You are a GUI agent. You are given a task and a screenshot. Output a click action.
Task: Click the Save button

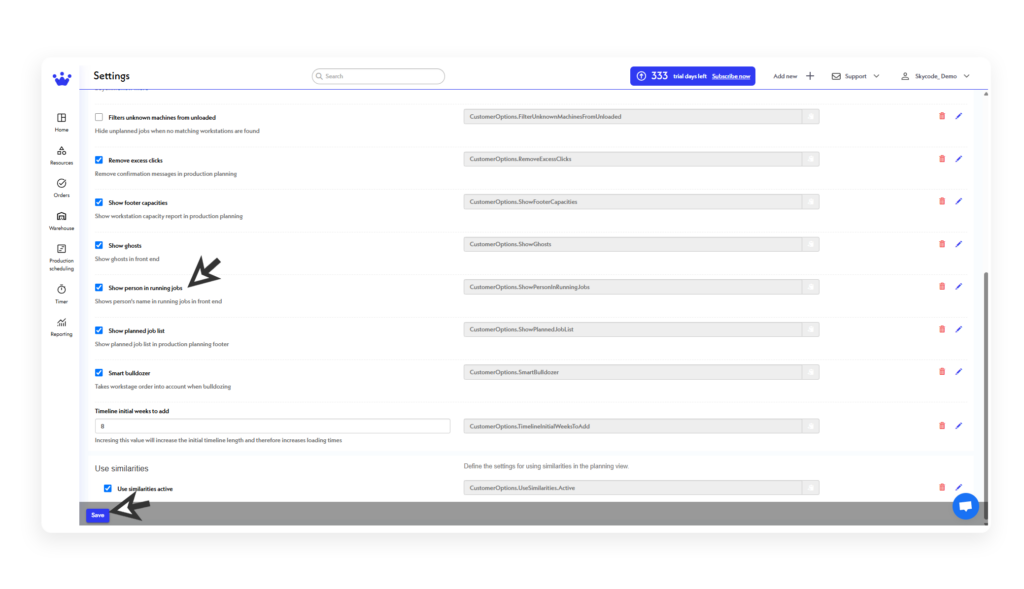(97, 515)
